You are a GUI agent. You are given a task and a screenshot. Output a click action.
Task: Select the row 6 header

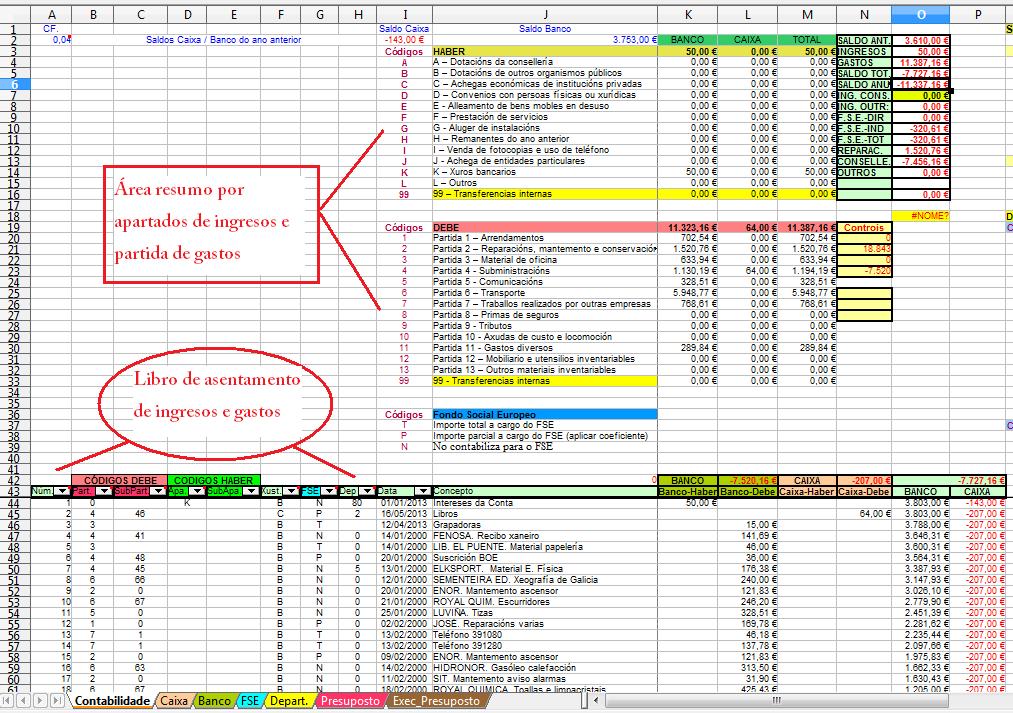14,84
